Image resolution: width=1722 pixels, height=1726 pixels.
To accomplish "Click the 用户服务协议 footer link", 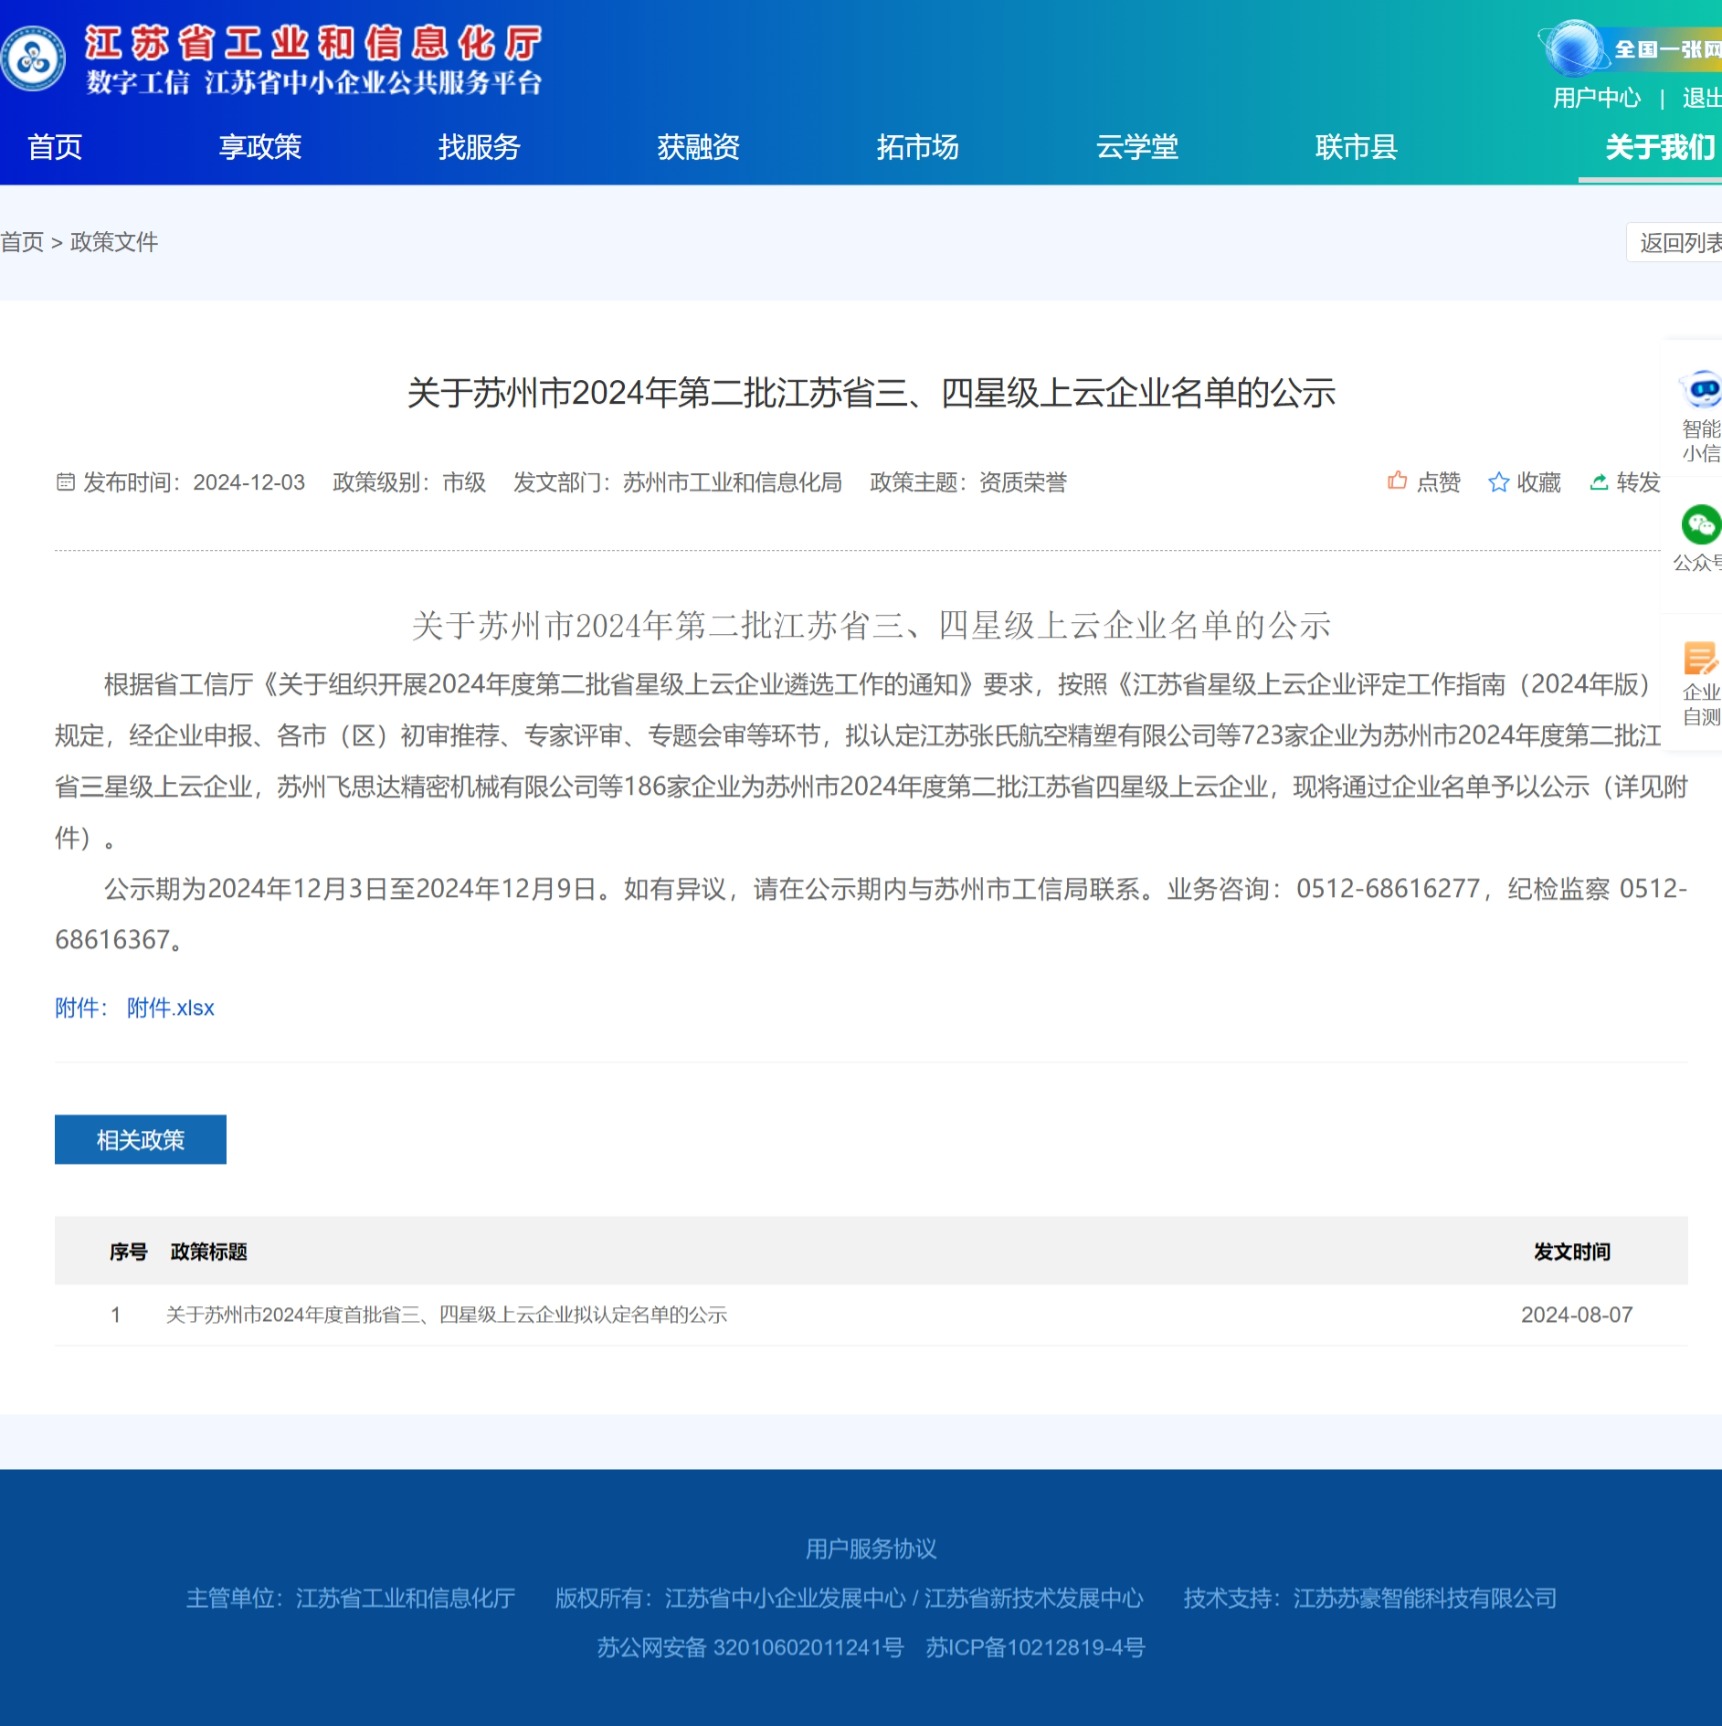I will pyautogui.click(x=871, y=1549).
